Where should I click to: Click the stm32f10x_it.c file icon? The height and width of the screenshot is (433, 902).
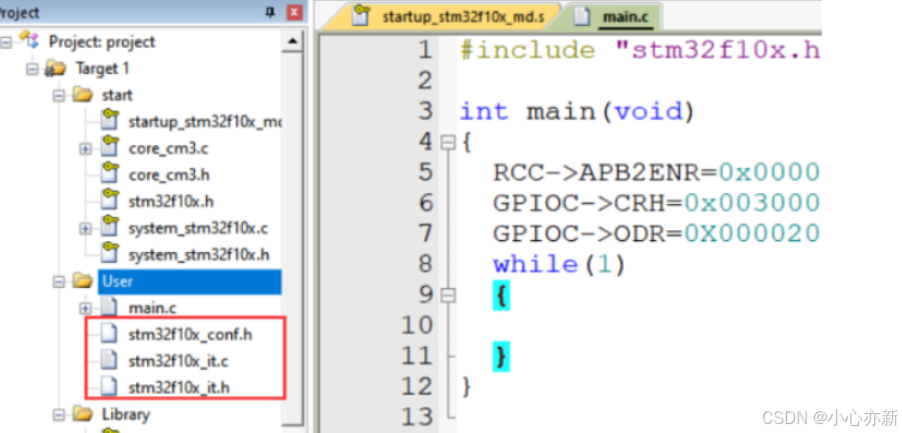pos(109,361)
